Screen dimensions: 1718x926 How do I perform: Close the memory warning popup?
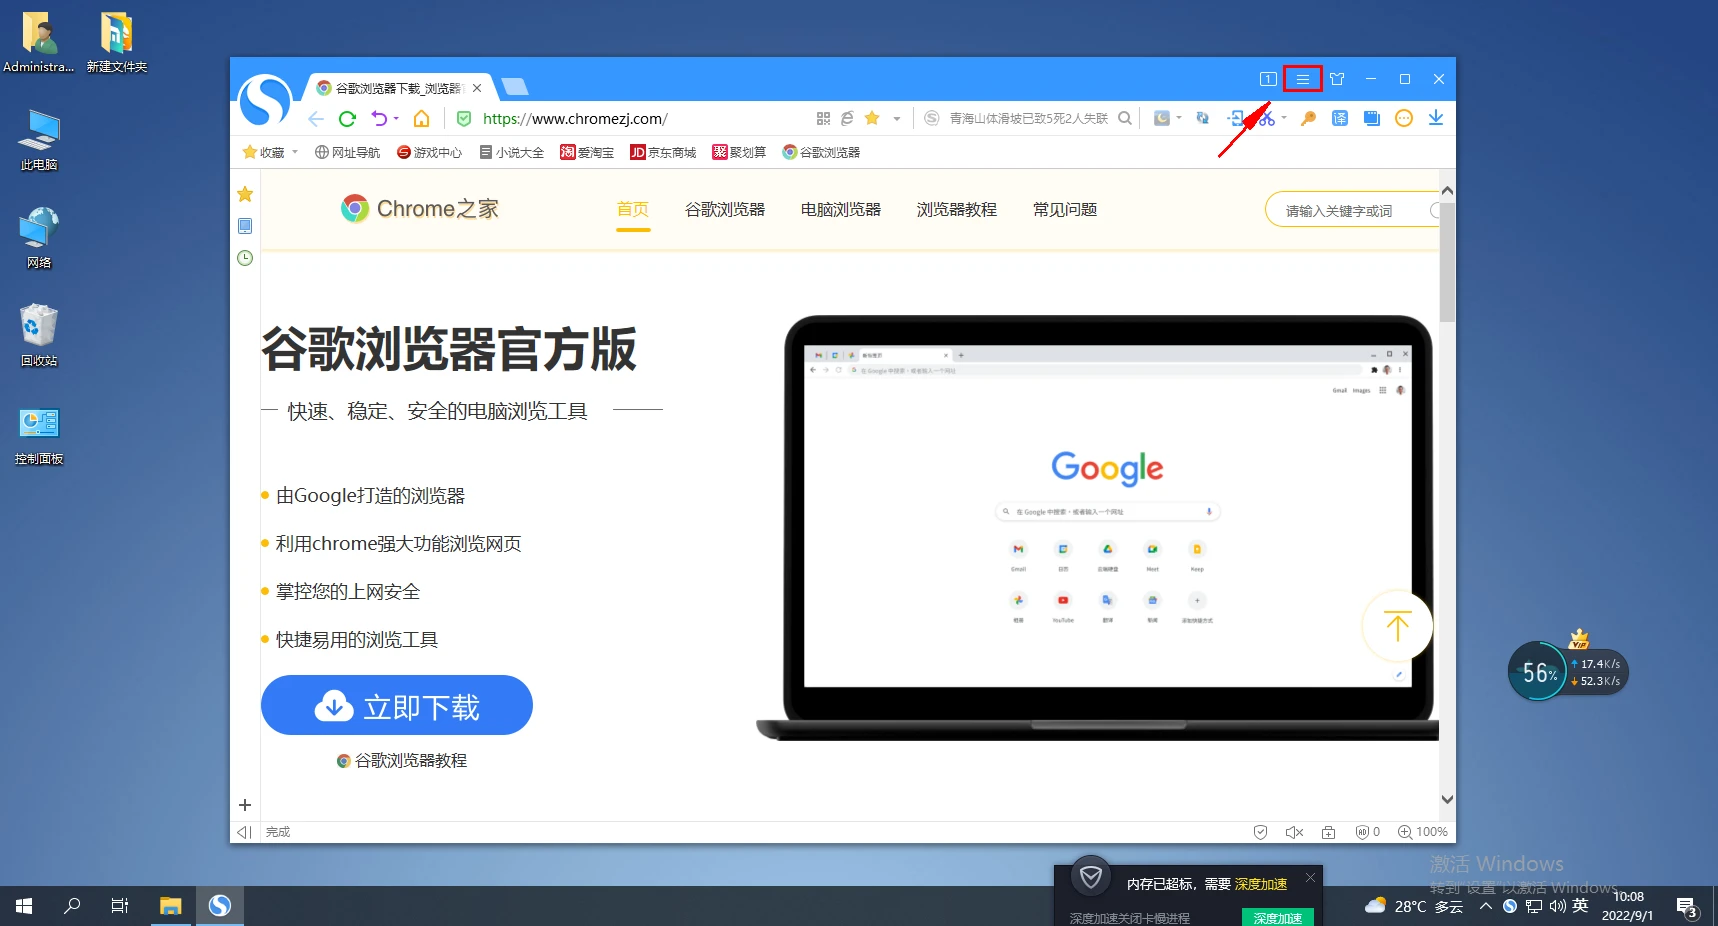click(1310, 877)
